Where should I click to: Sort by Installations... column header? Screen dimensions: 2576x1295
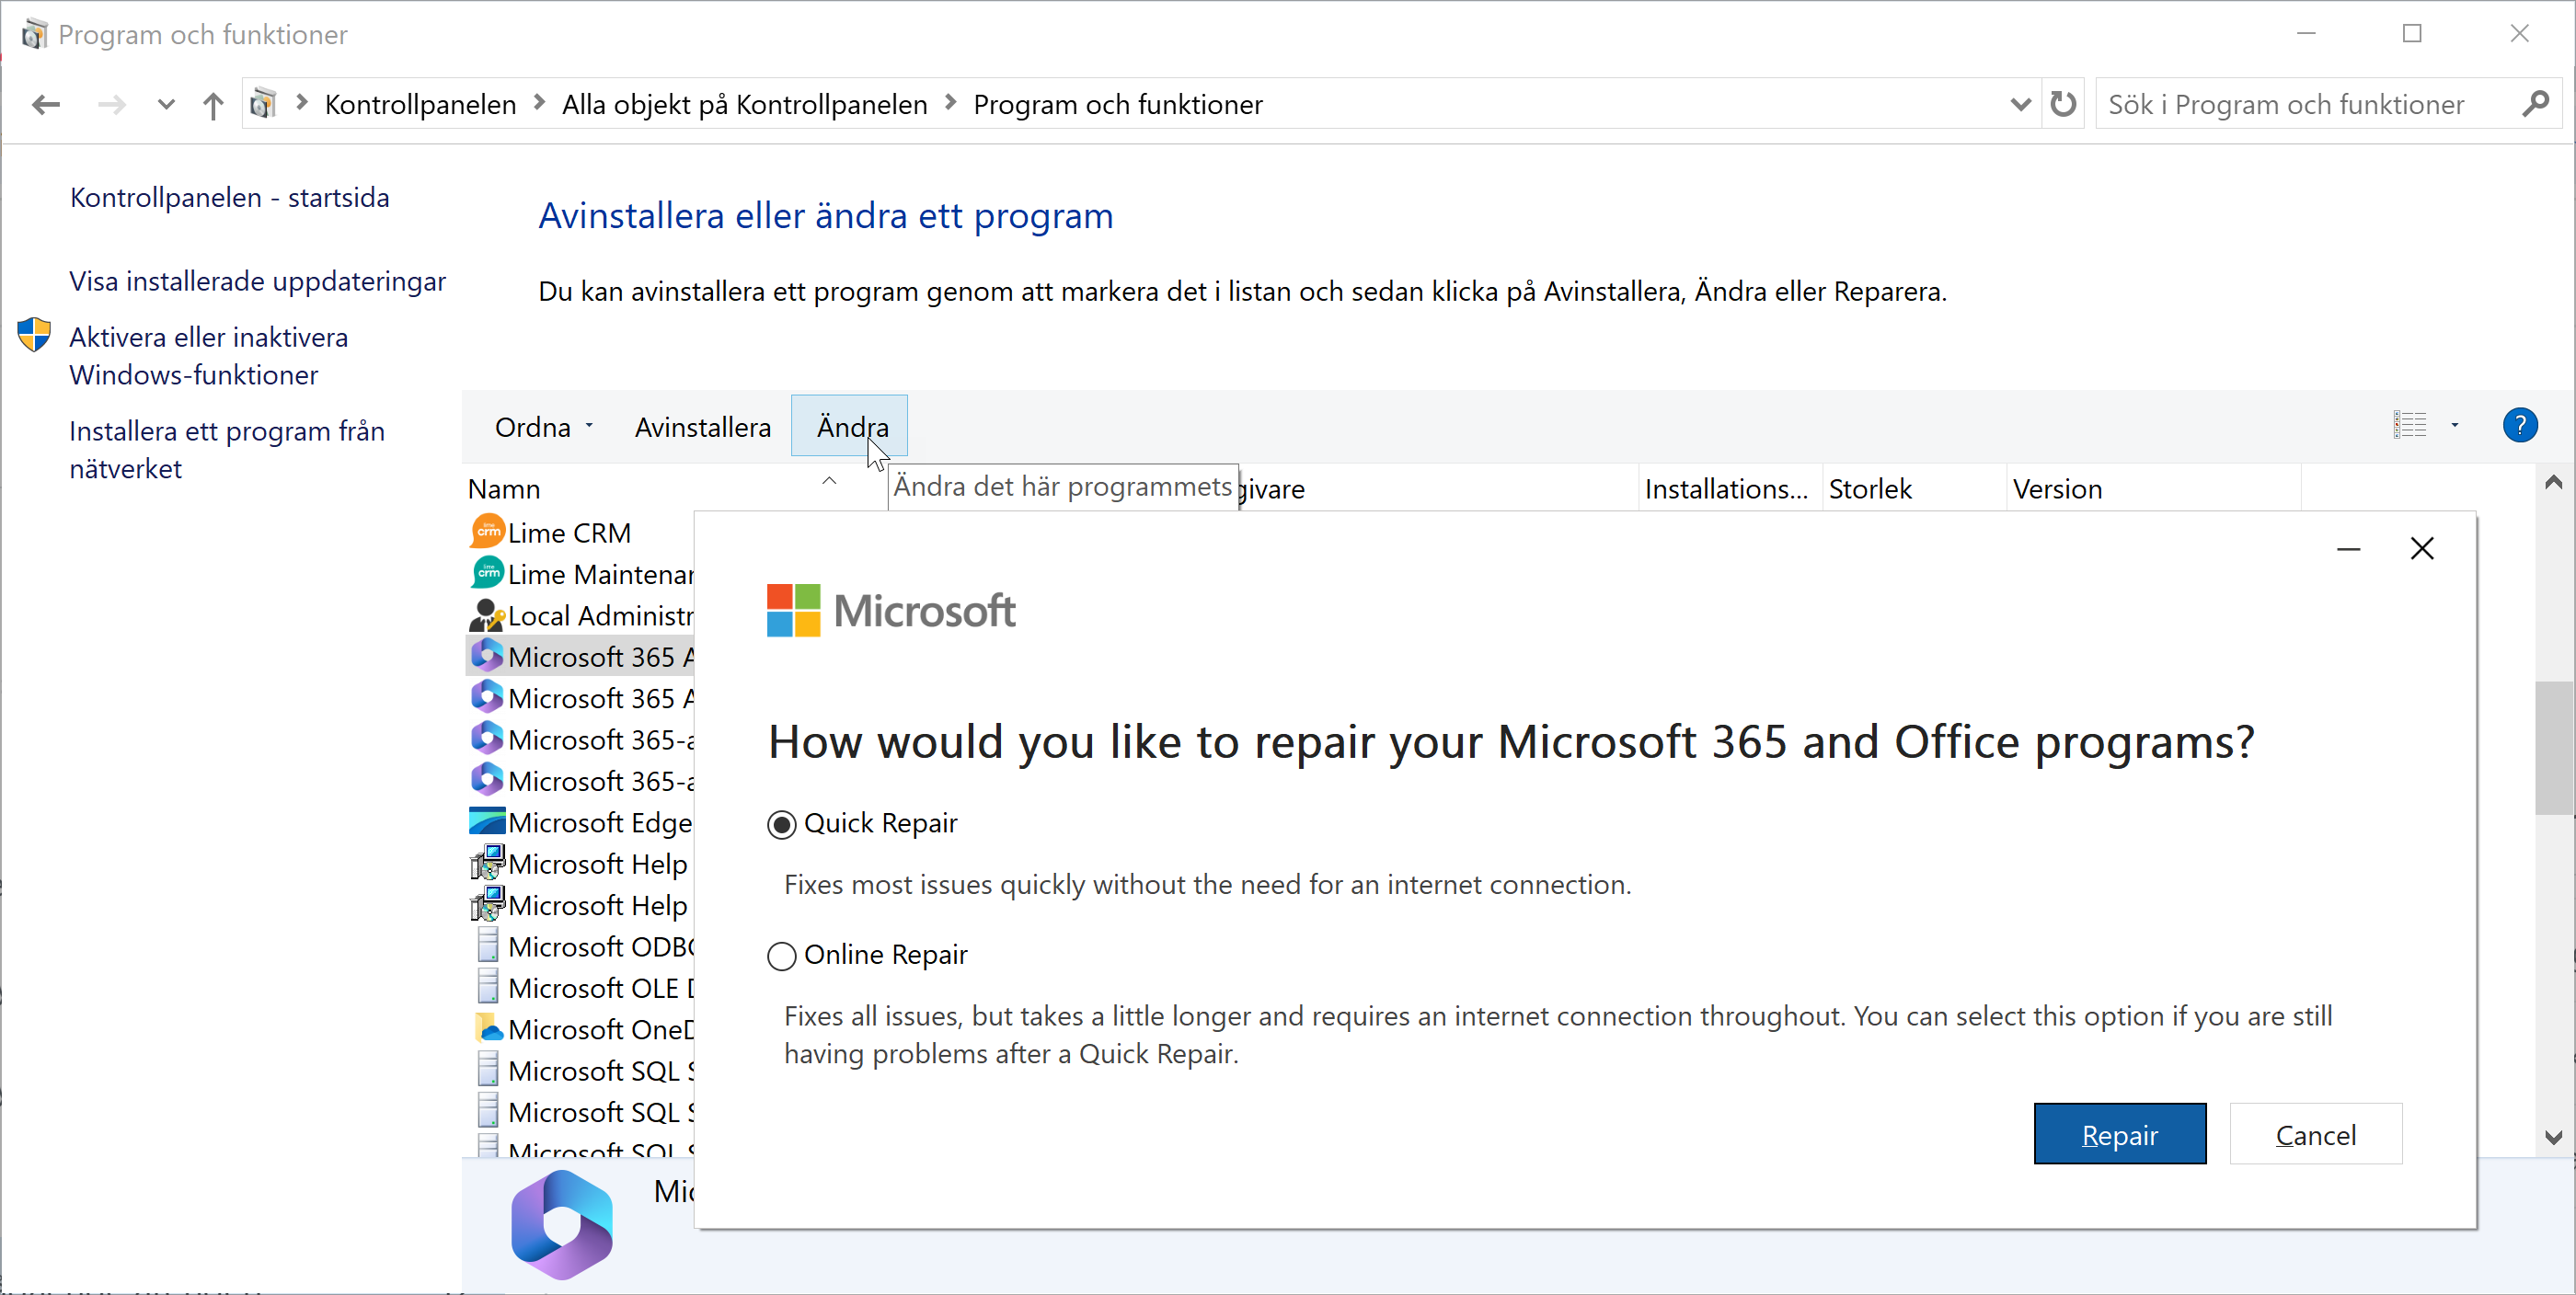1726,488
